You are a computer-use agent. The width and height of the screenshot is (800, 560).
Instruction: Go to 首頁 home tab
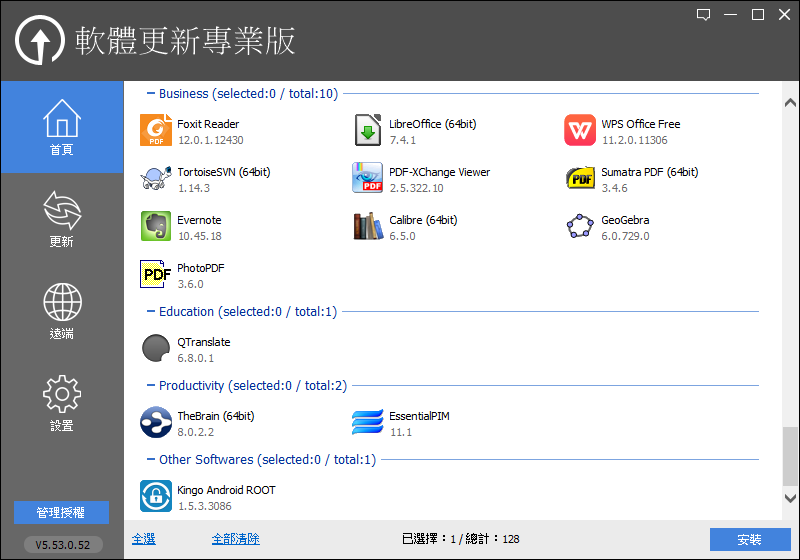62,127
